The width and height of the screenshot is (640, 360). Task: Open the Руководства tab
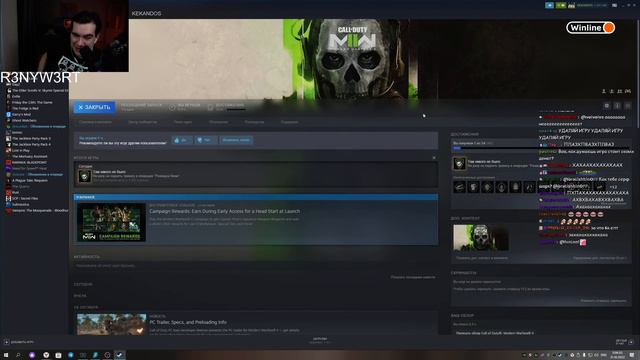254,122
